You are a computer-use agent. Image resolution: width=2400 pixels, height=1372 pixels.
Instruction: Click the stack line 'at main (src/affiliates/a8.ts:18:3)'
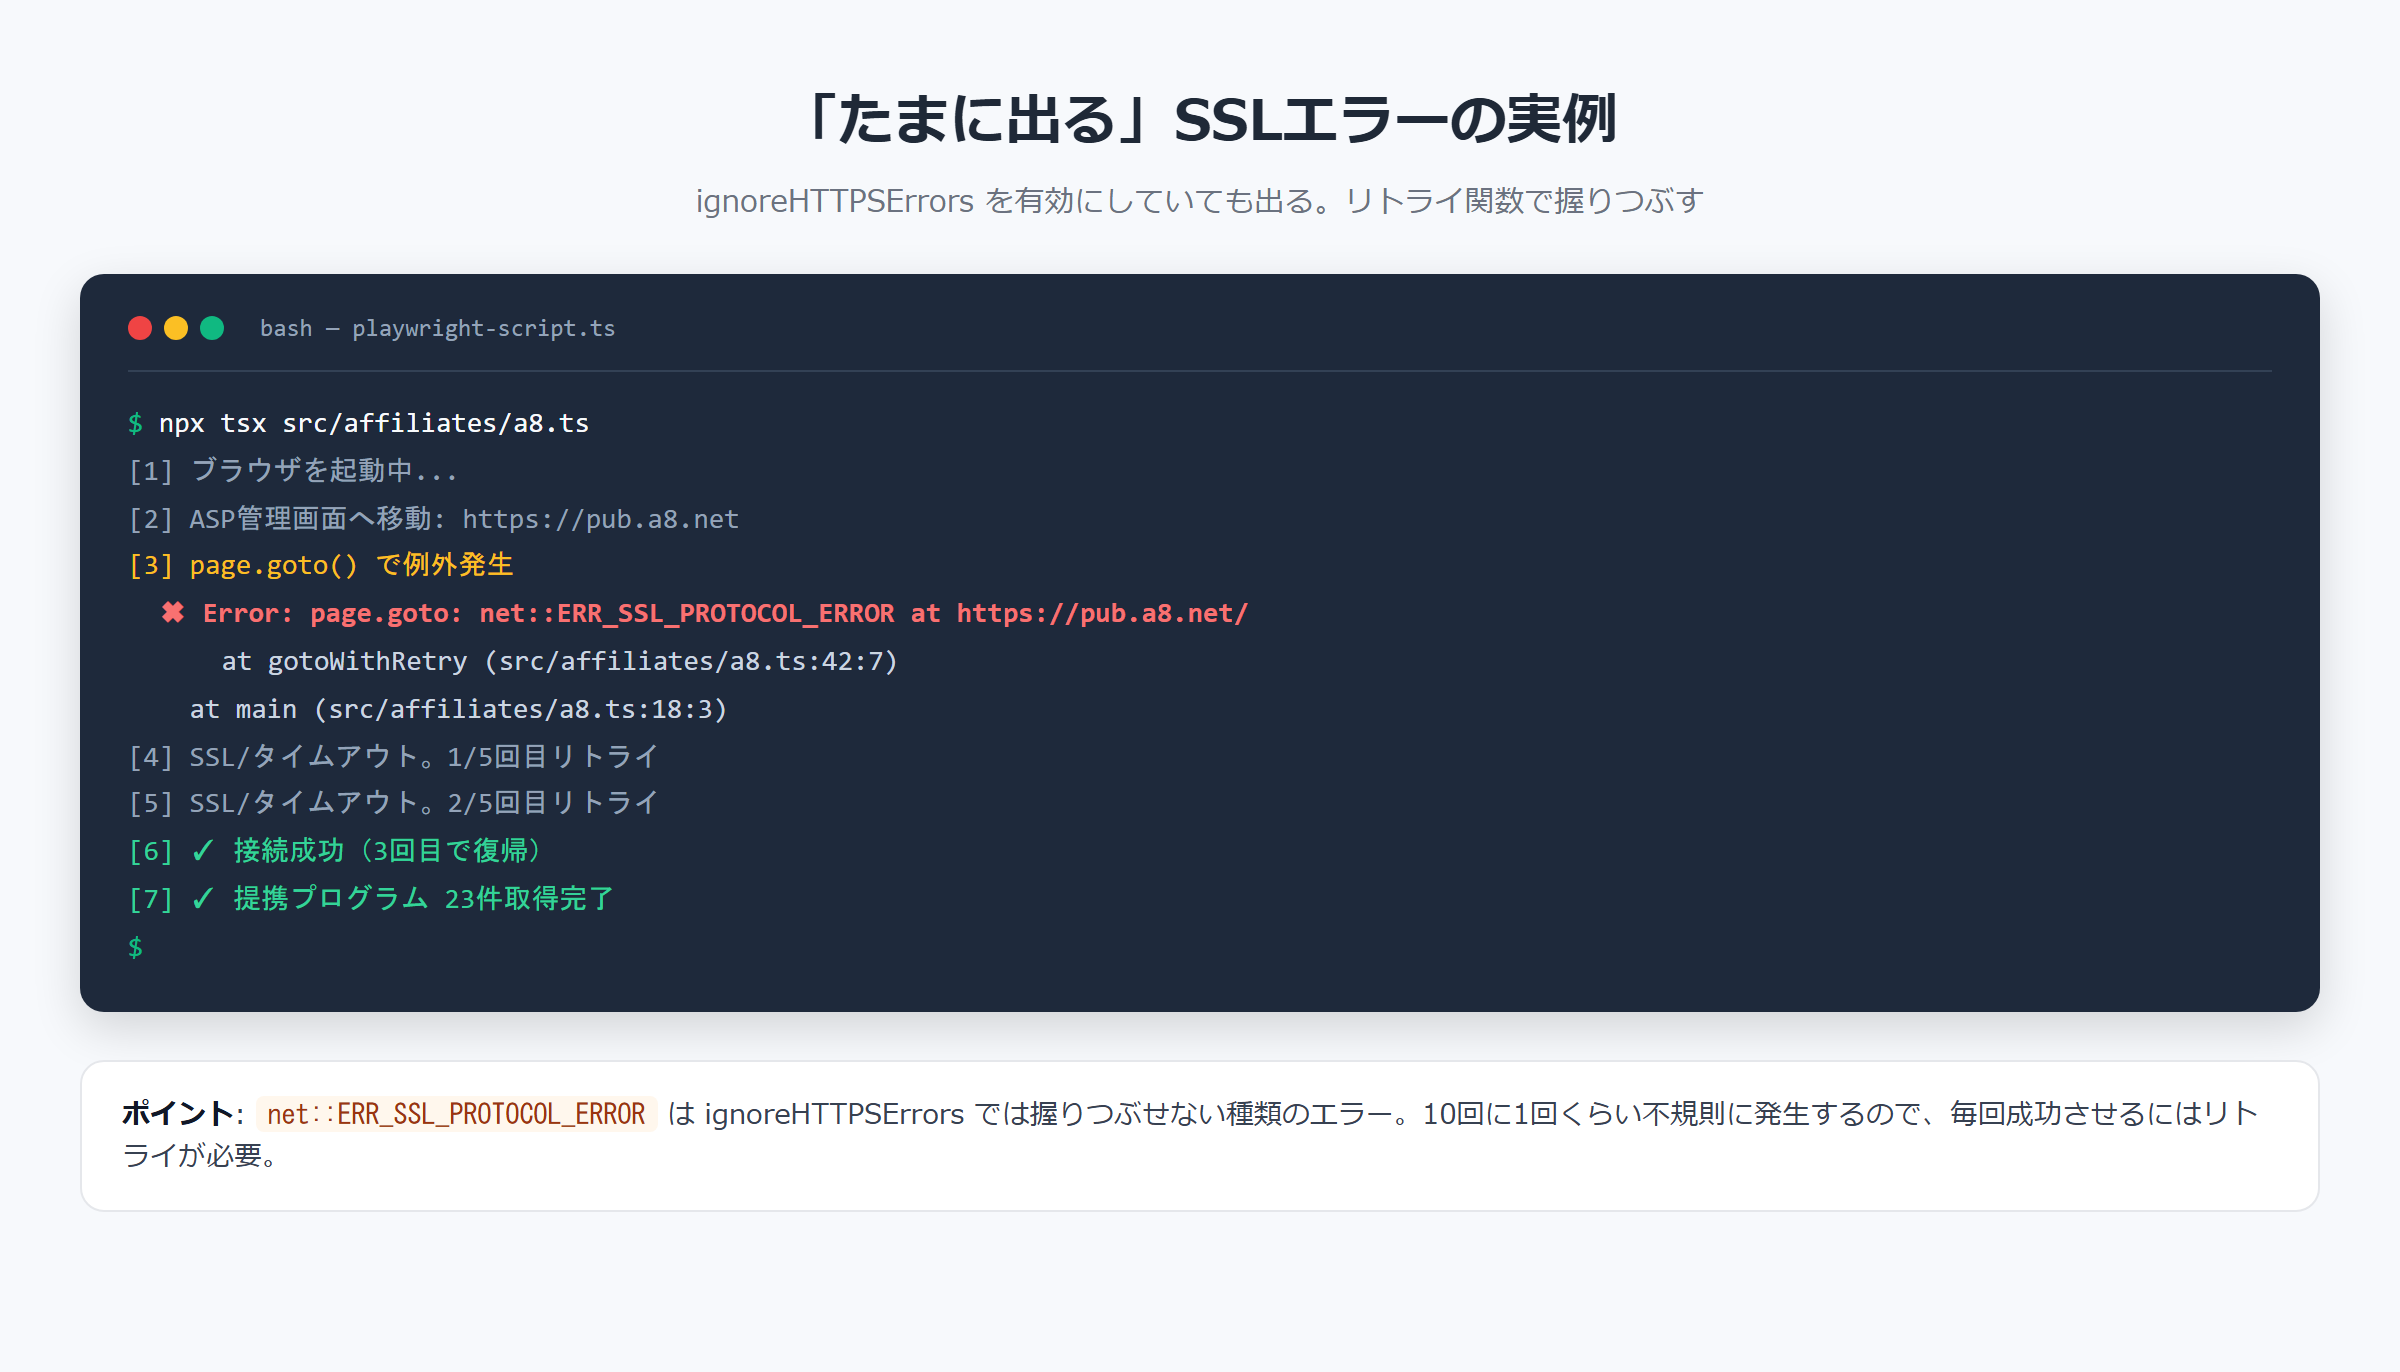458,709
